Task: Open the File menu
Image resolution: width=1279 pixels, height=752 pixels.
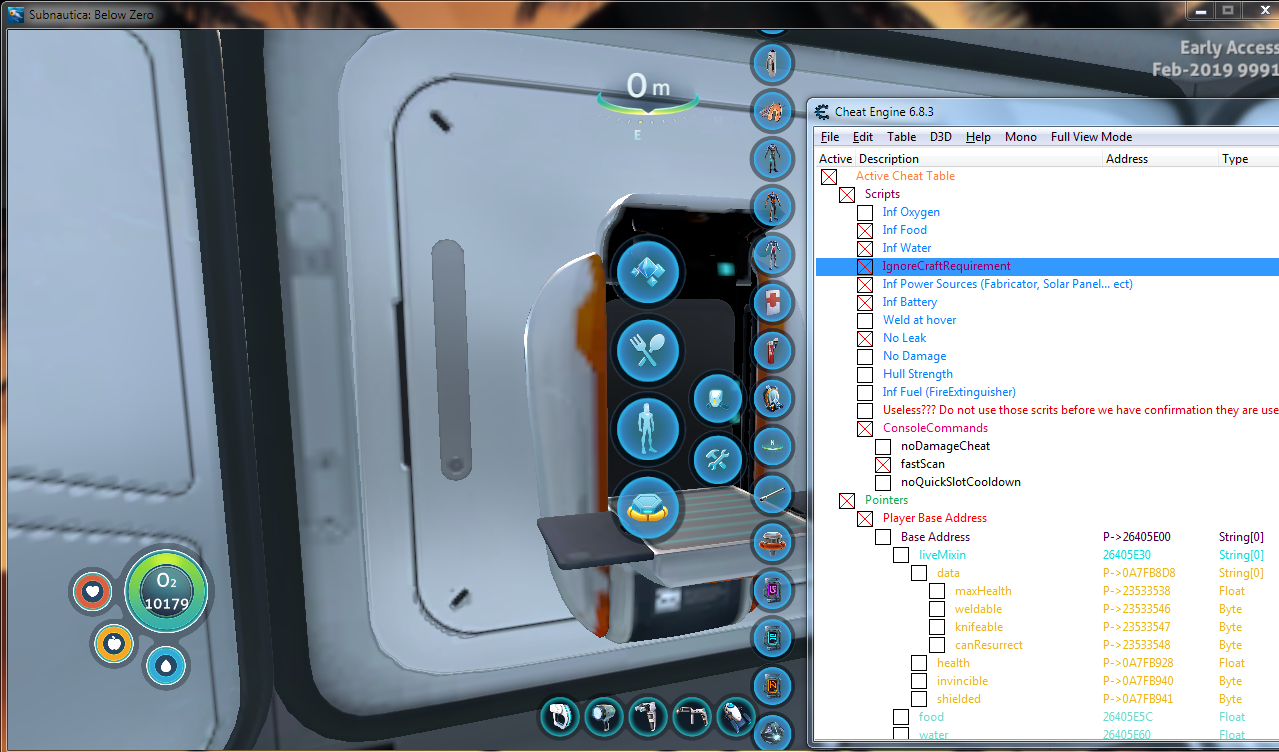Action: click(830, 137)
